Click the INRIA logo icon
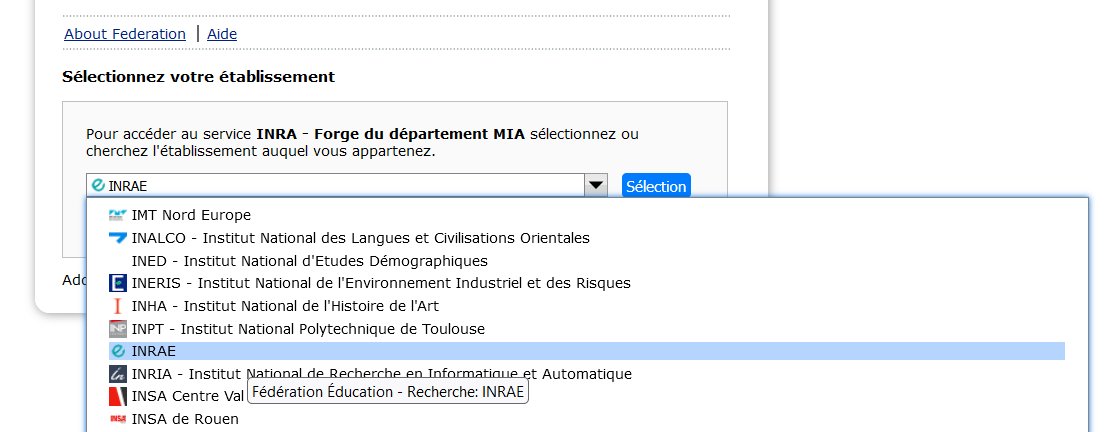Screen dimensions: 1117x432 pos(118,374)
